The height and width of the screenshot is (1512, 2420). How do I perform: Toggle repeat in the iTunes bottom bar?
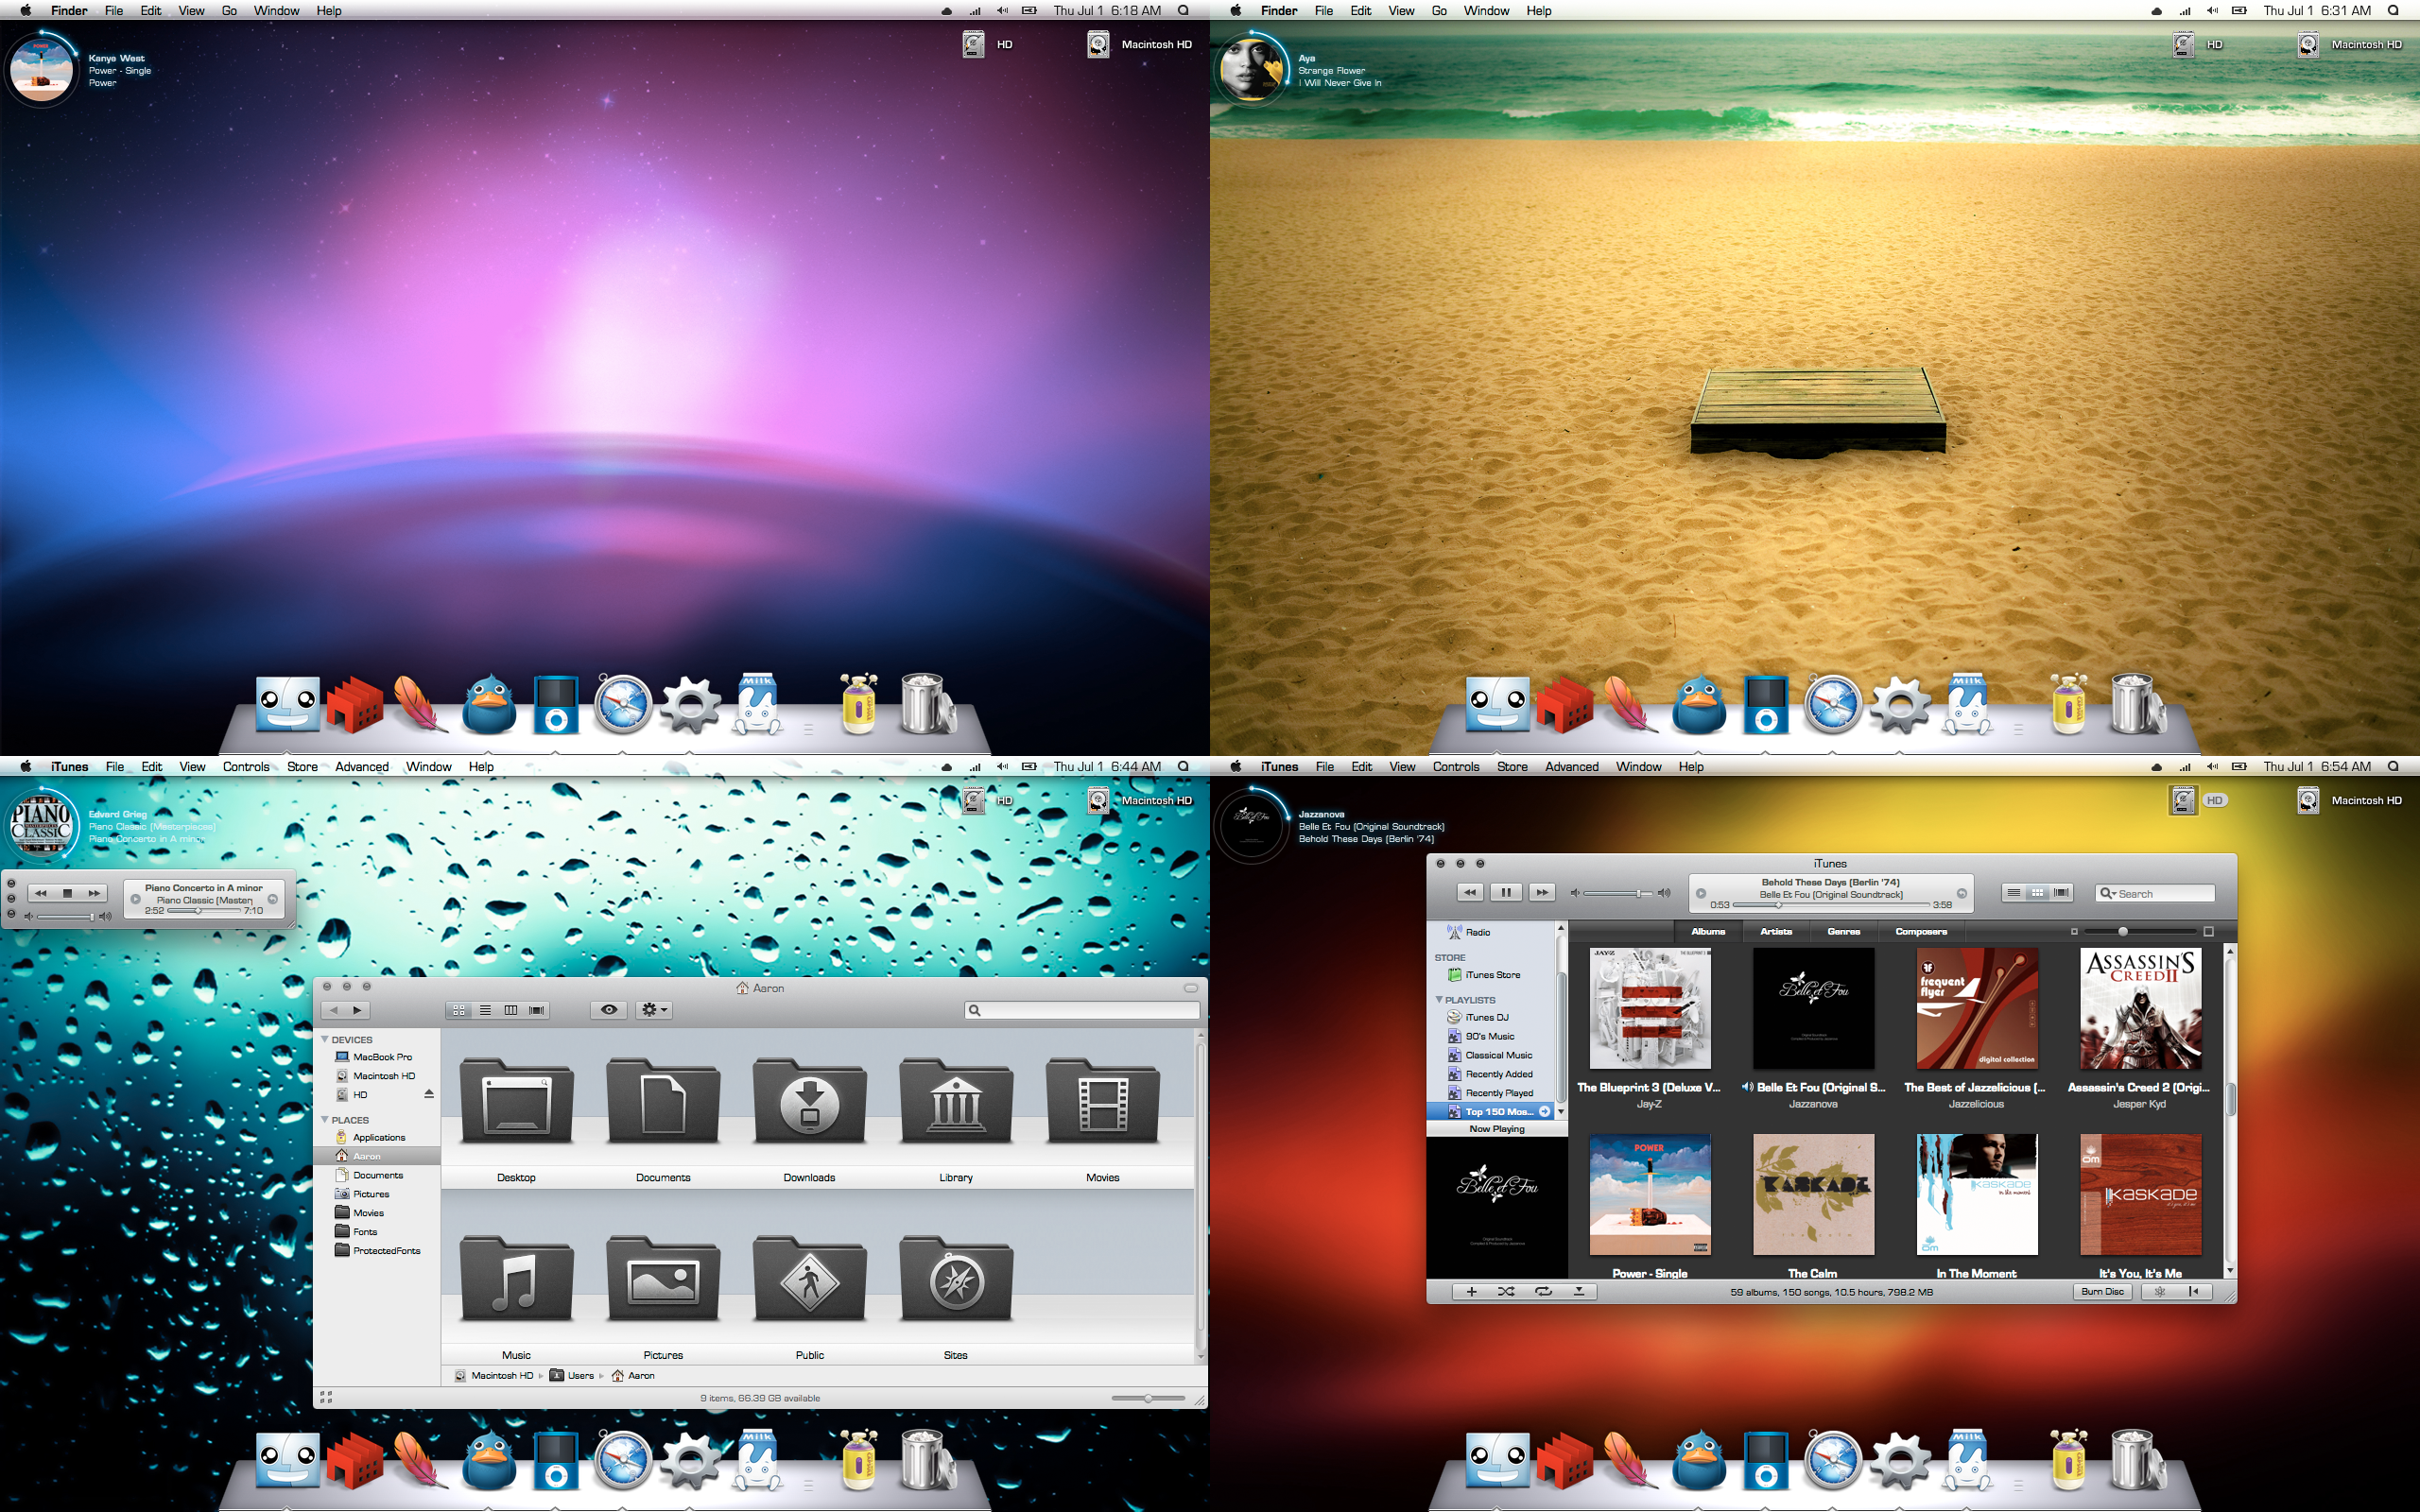[1543, 1291]
